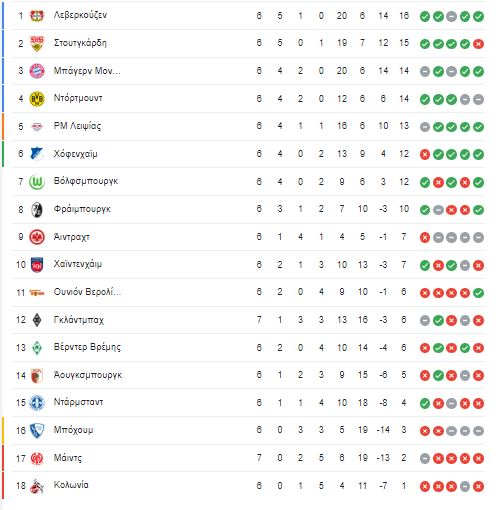Open team page for Λεβερκούζεν
The height and width of the screenshot is (510, 502).
click(80, 15)
